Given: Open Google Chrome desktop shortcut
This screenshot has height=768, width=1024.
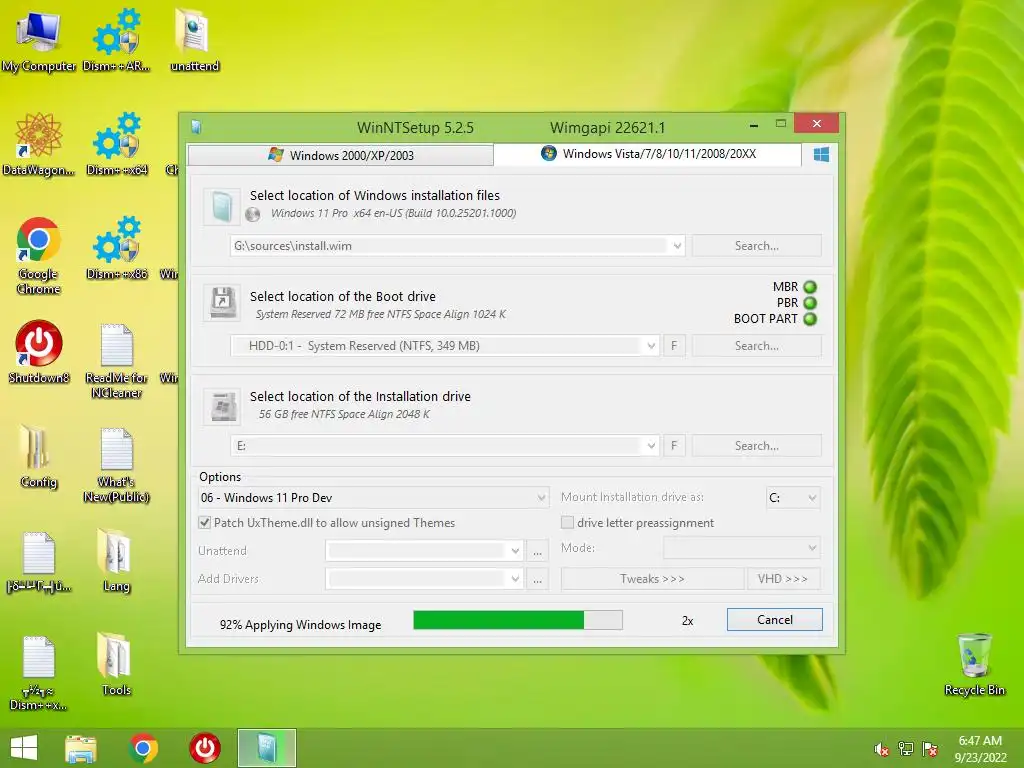Looking at the screenshot, I should pos(38,255).
